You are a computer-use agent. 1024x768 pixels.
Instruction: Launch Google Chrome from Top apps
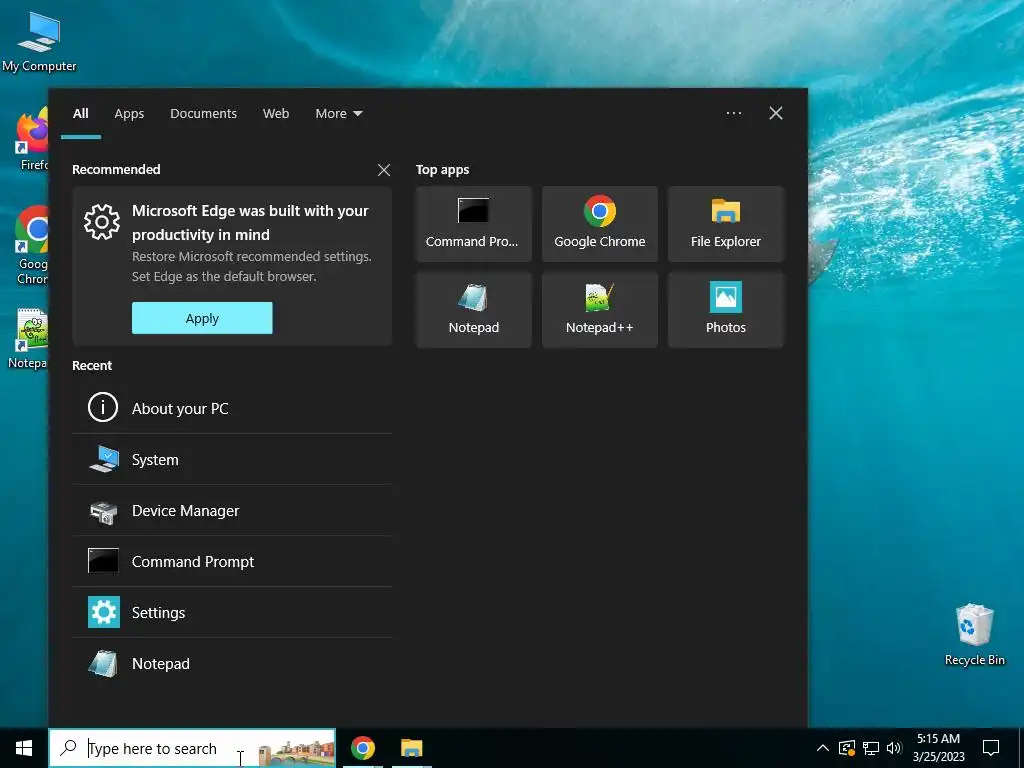point(600,224)
